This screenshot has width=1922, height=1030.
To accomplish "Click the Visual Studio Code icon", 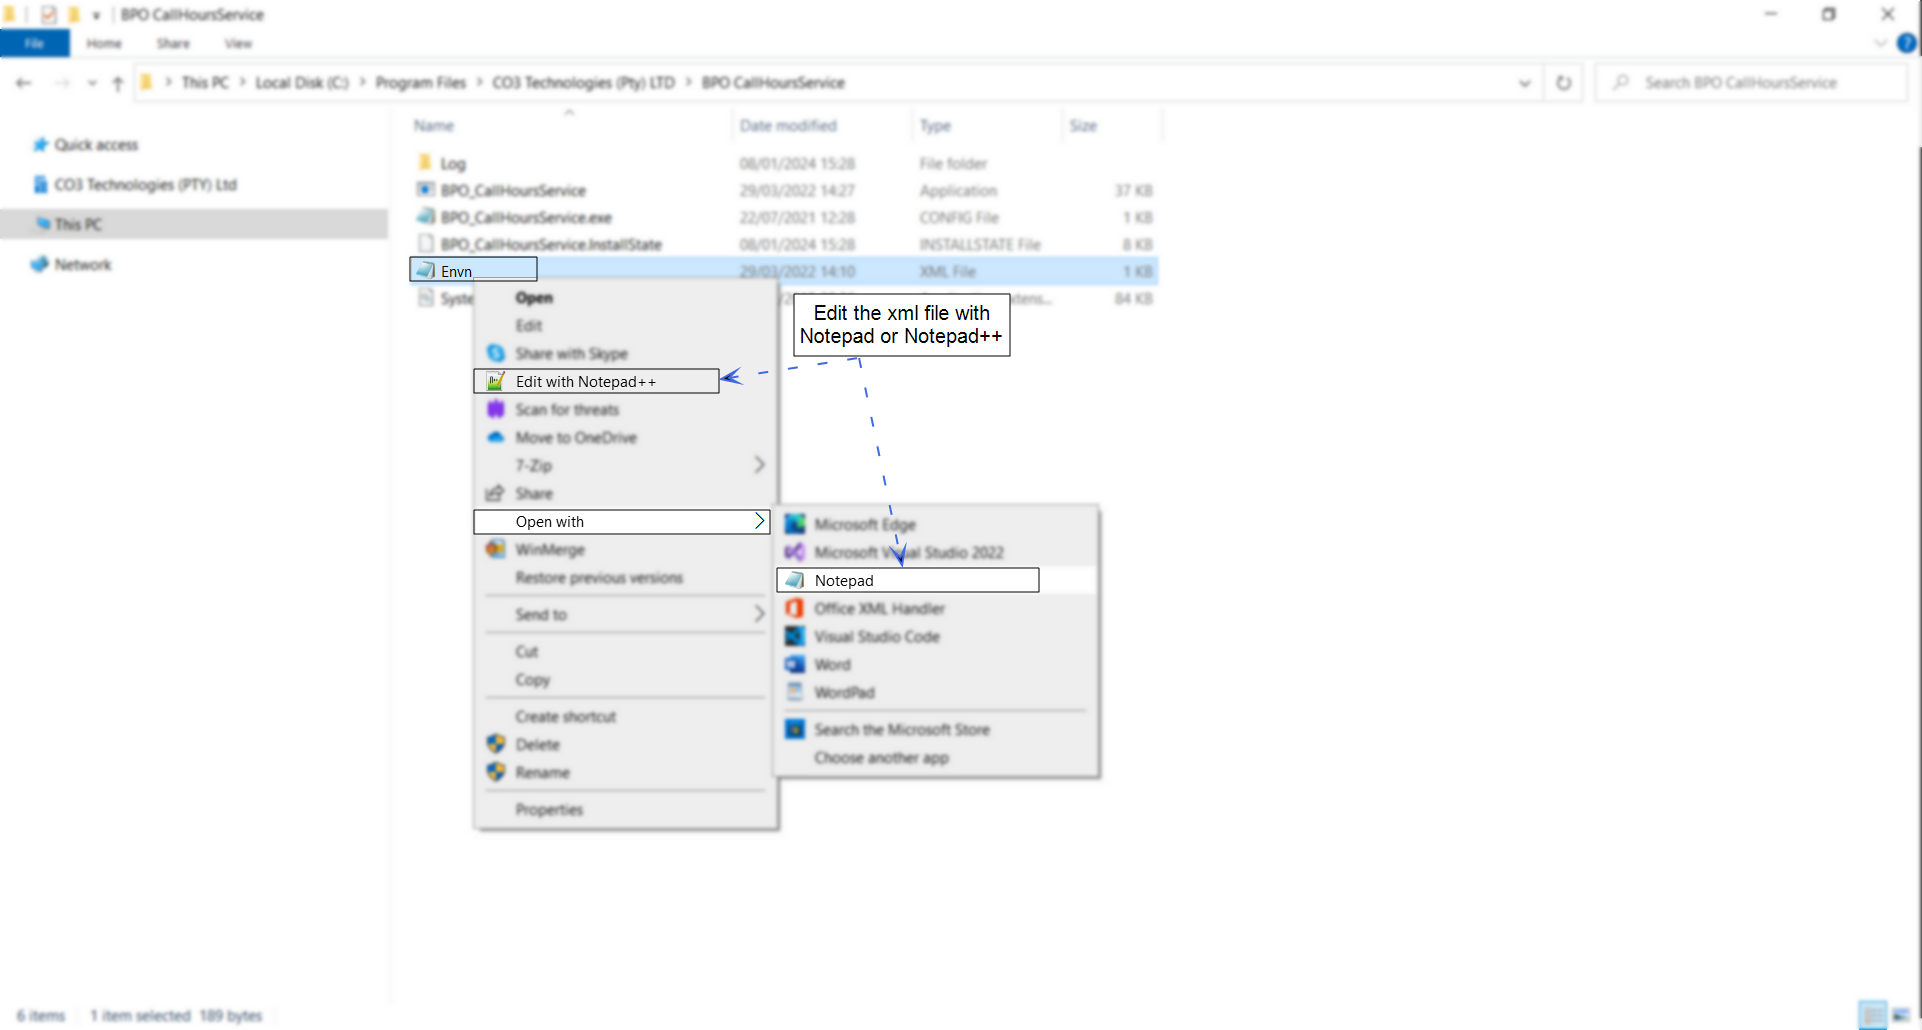I will 795,636.
